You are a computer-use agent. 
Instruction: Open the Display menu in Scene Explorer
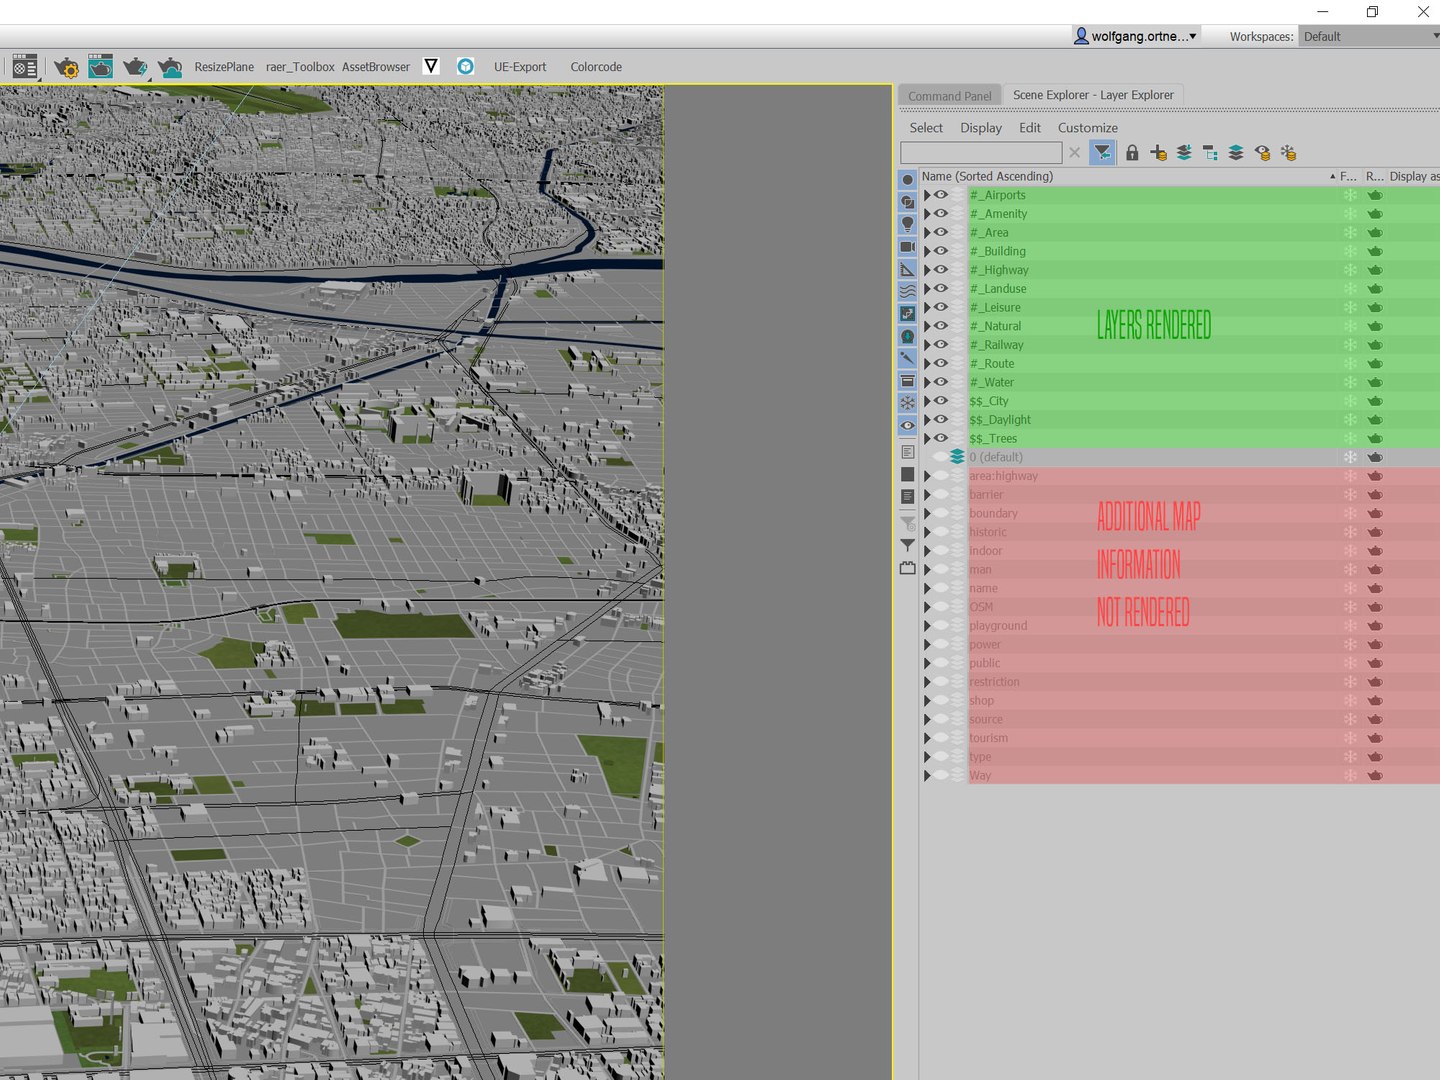(981, 128)
